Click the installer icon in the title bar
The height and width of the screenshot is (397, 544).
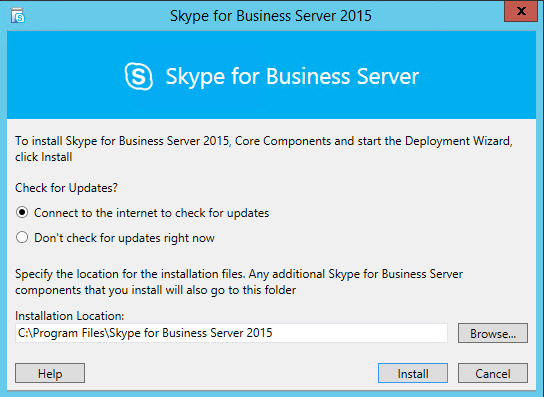[x=17, y=15]
